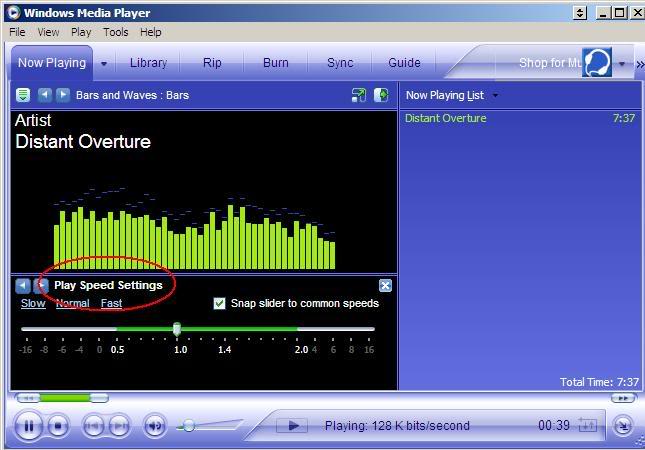Set play speed to Fast

click(111, 304)
